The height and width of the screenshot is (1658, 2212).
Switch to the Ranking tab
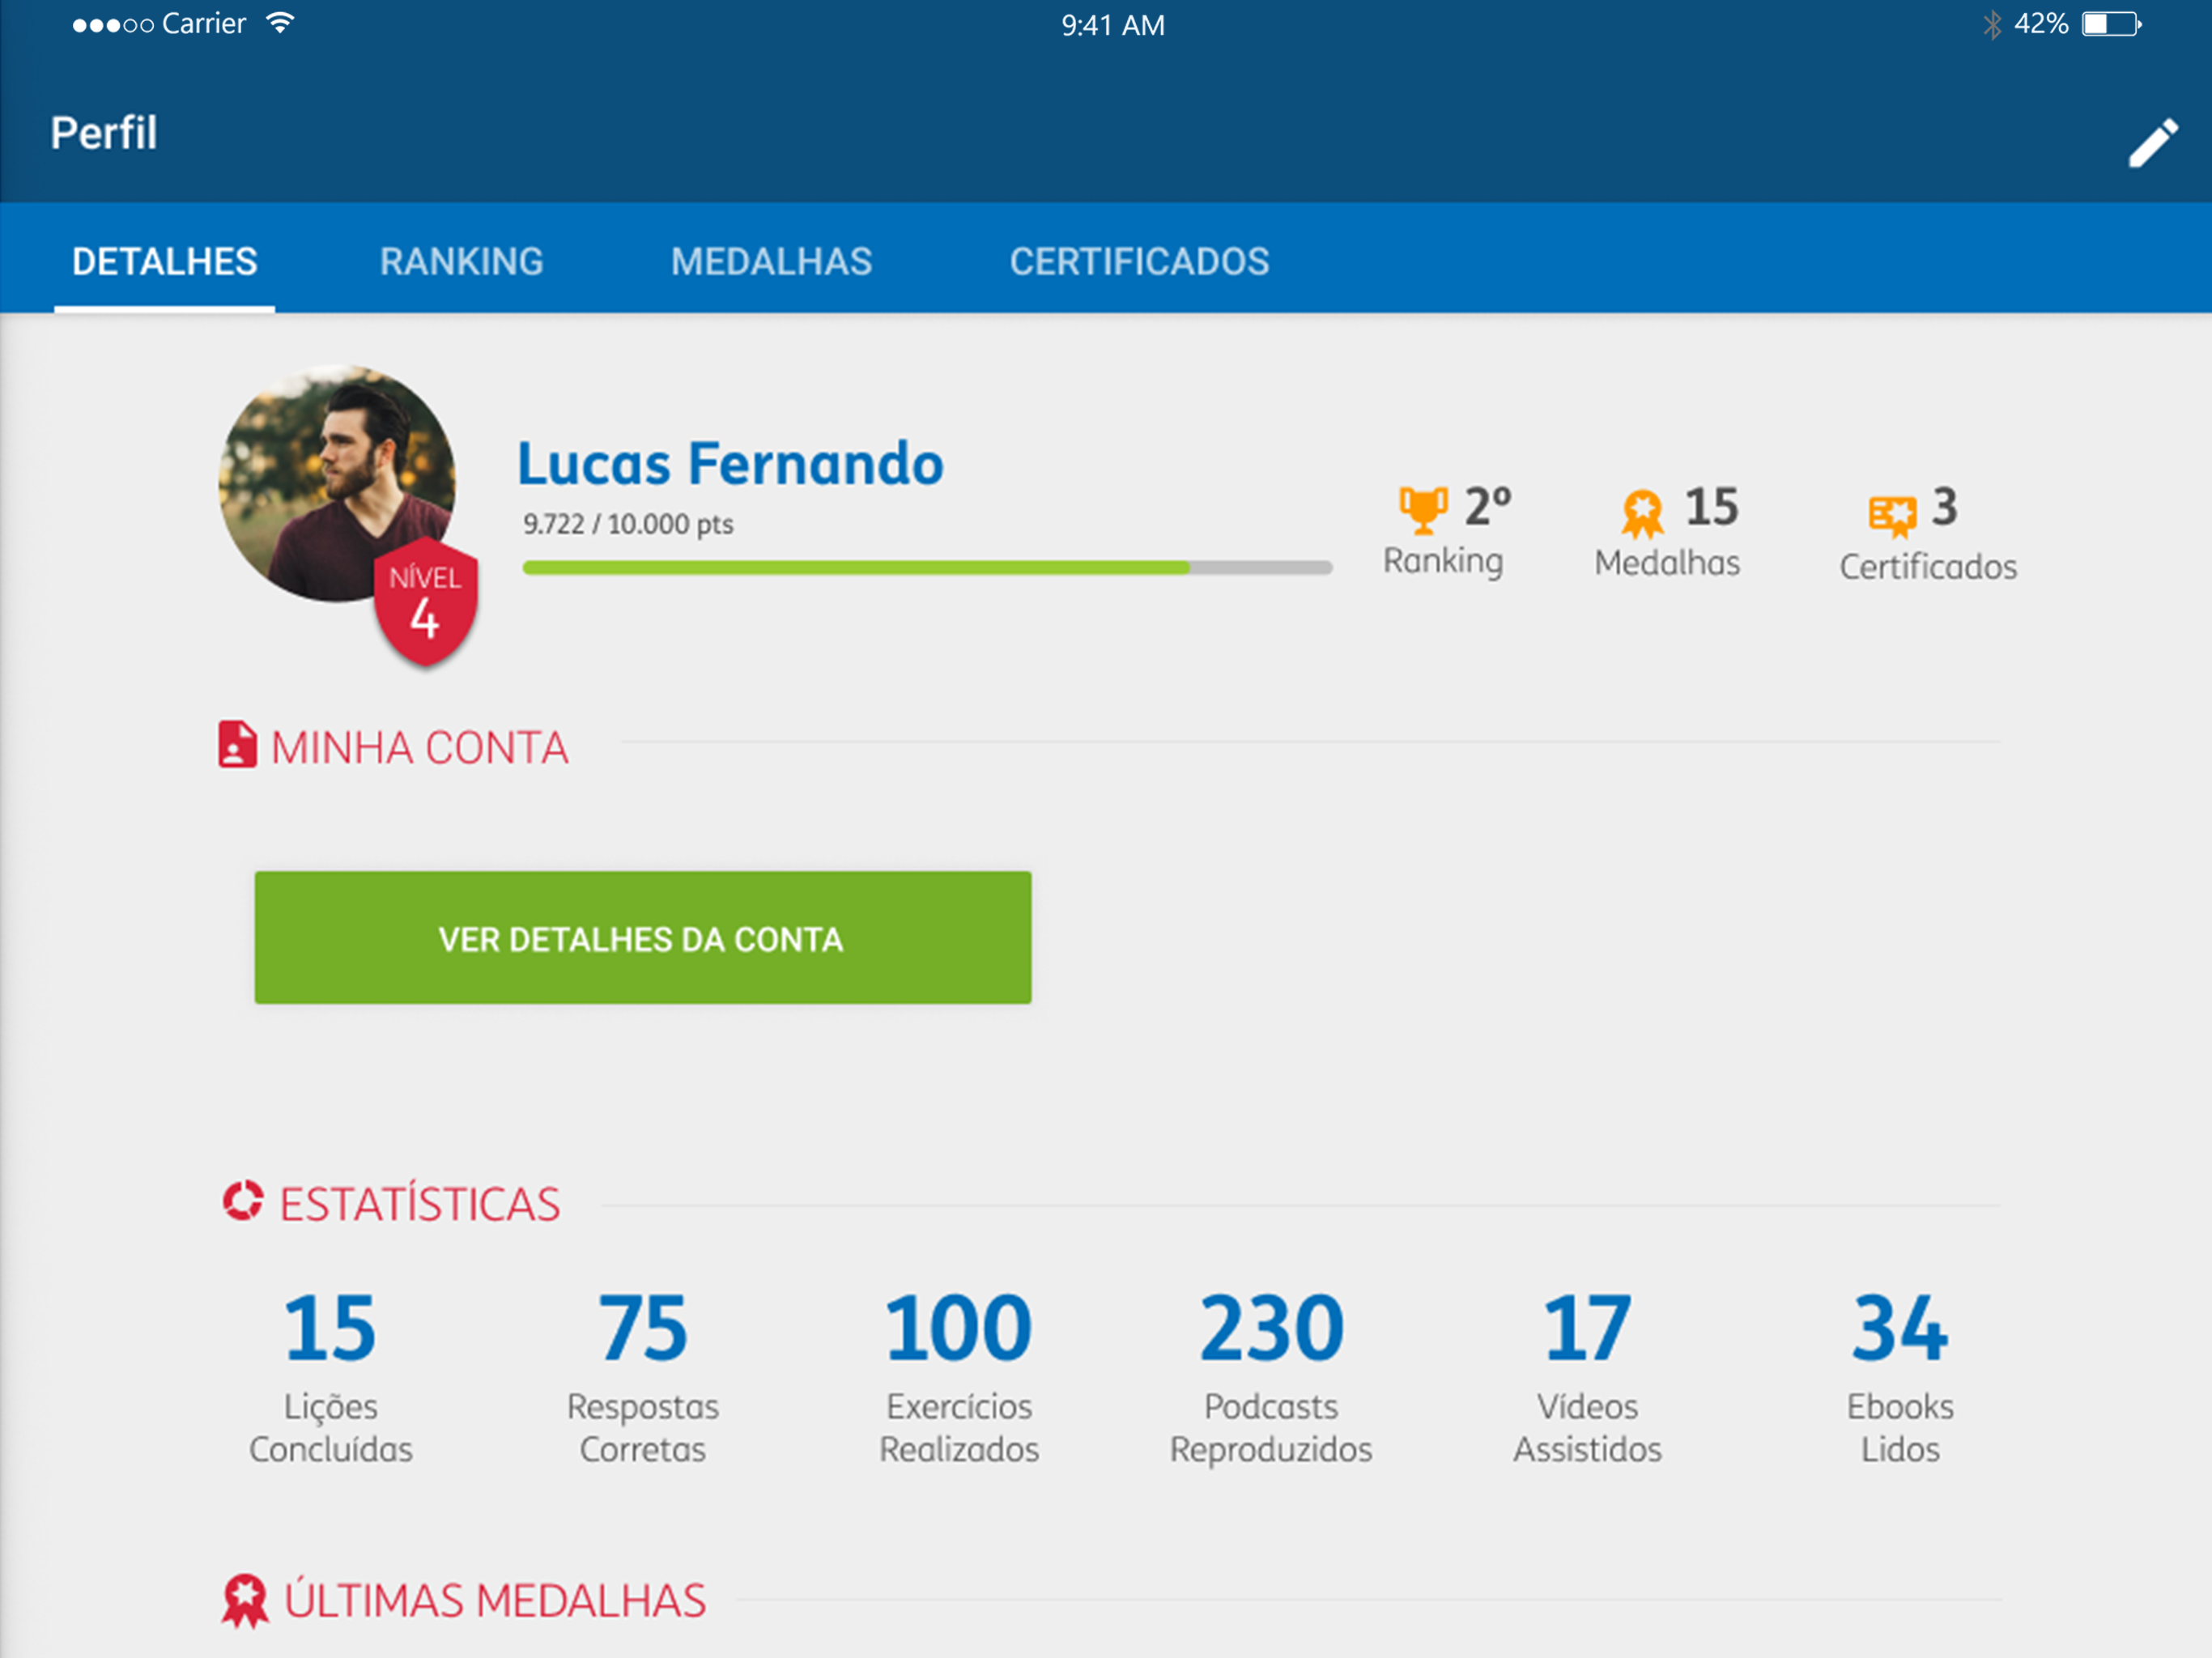coord(461,261)
